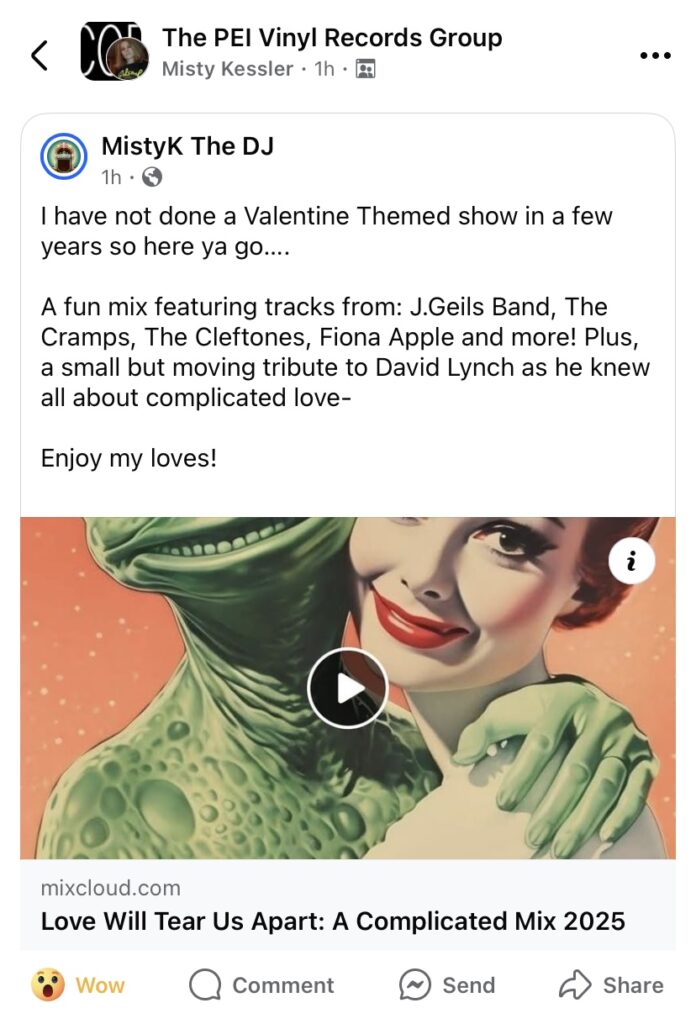Click the group members audience icon
The image size is (696, 1024).
click(365, 69)
